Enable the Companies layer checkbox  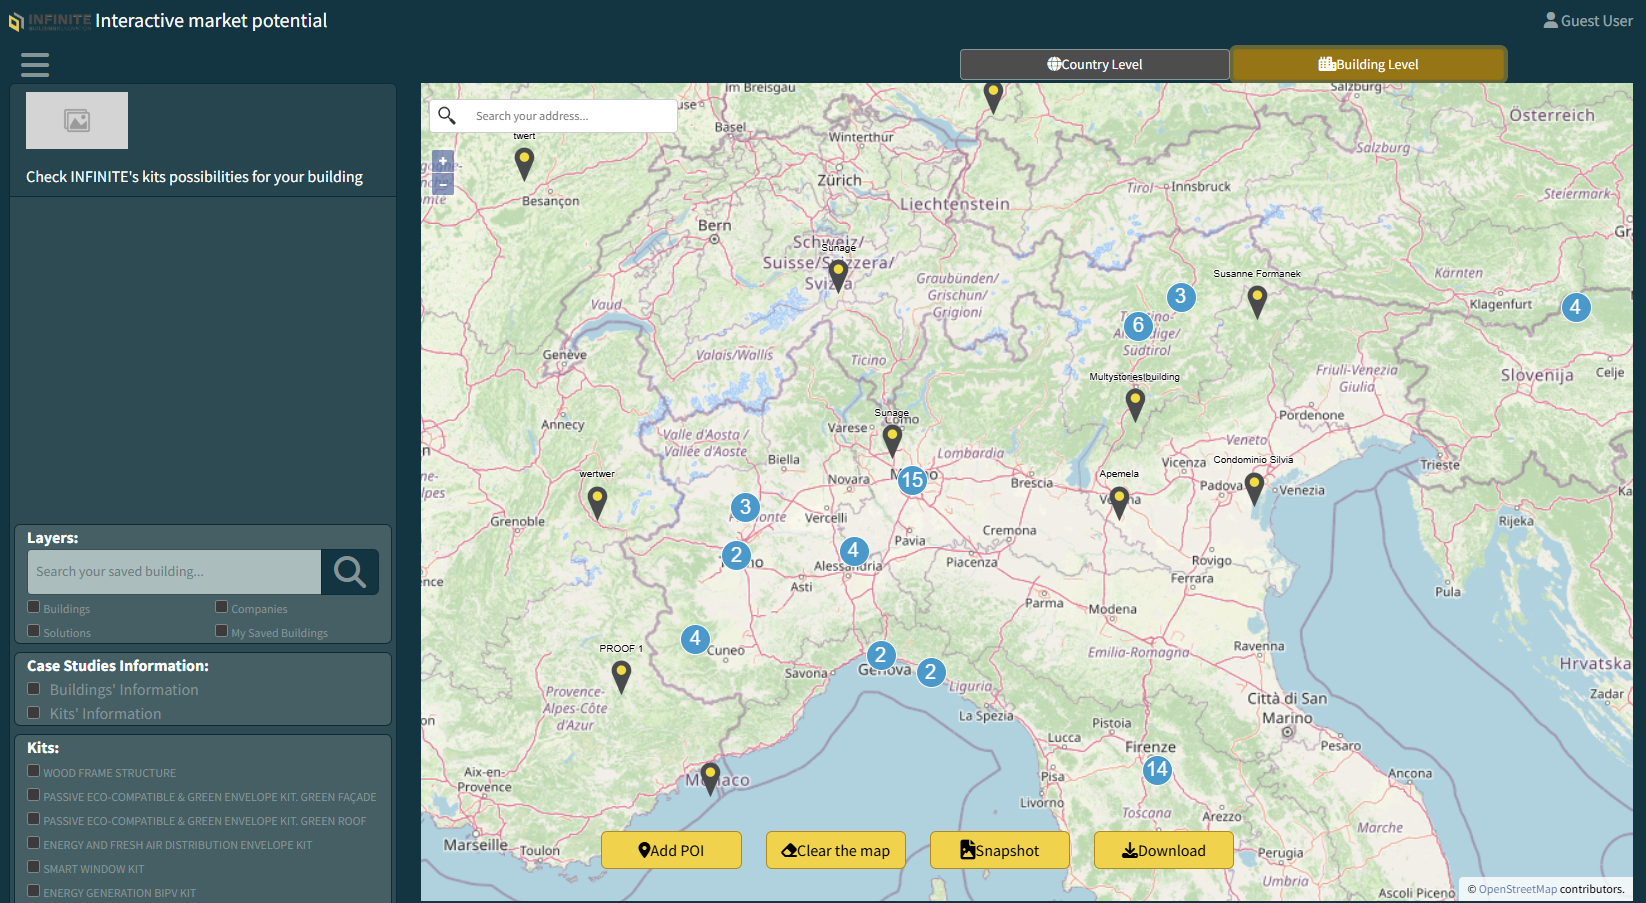(x=221, y=607)
